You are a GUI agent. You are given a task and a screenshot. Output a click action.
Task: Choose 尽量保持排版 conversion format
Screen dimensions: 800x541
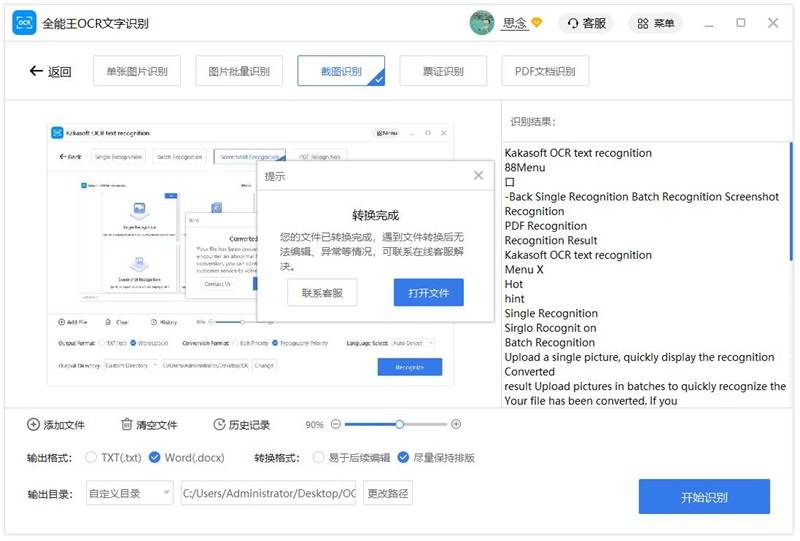pyautogui.click(x=403, y=457)
